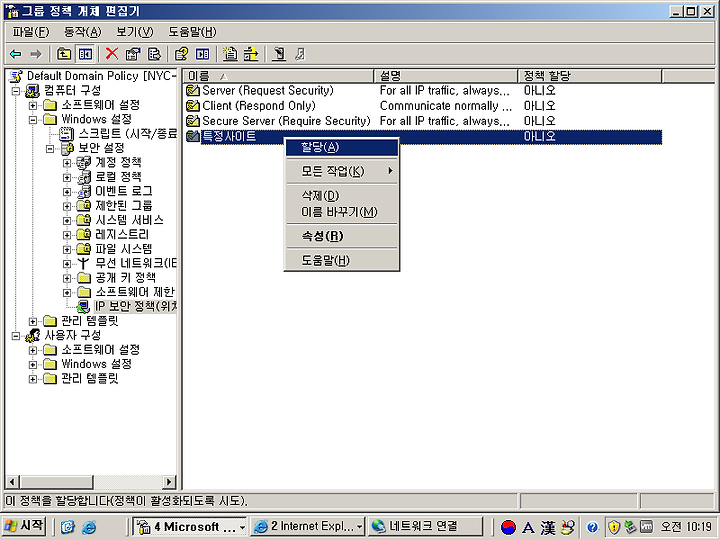Select the 소프트웨어 제한 tree item
This screenshot has height=540, width=720.
[135, 292]
